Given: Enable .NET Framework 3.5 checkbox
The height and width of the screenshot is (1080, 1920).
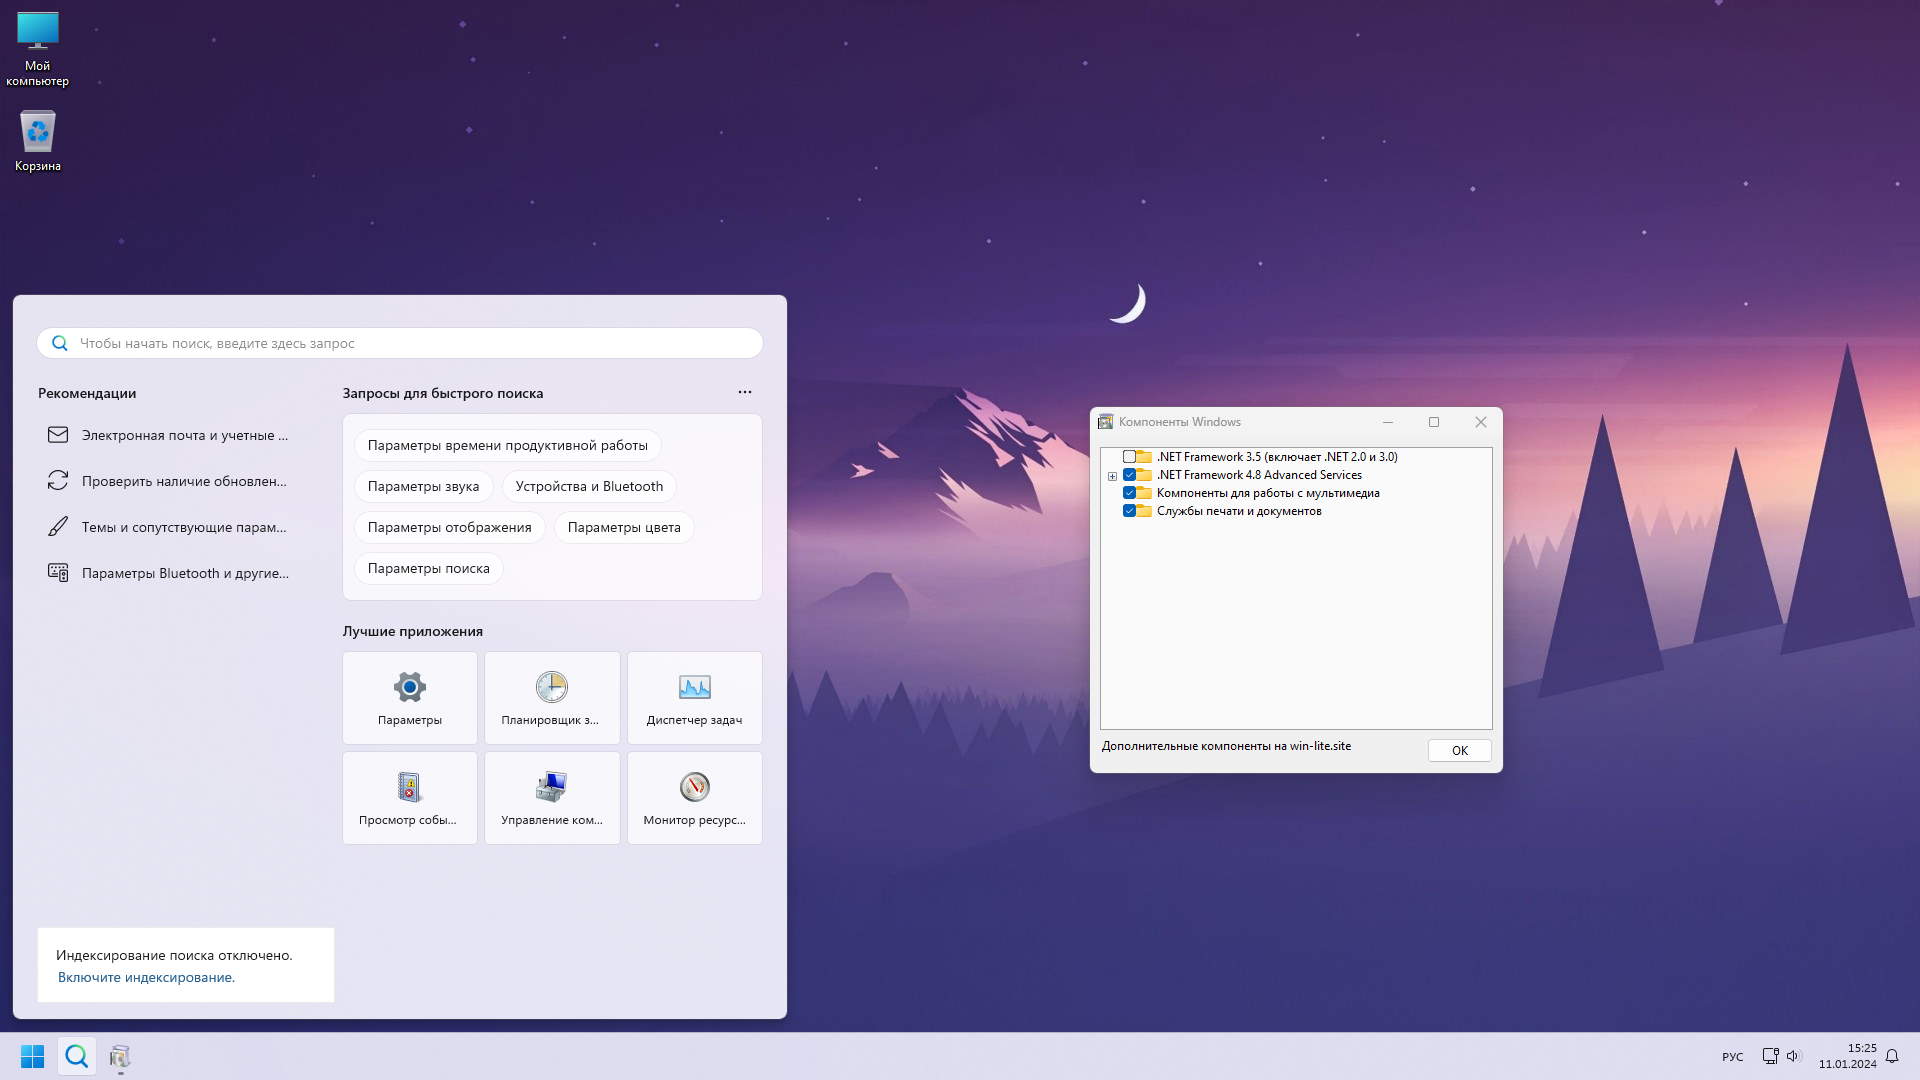Looking at the screenshot, I should [1129, 457].
